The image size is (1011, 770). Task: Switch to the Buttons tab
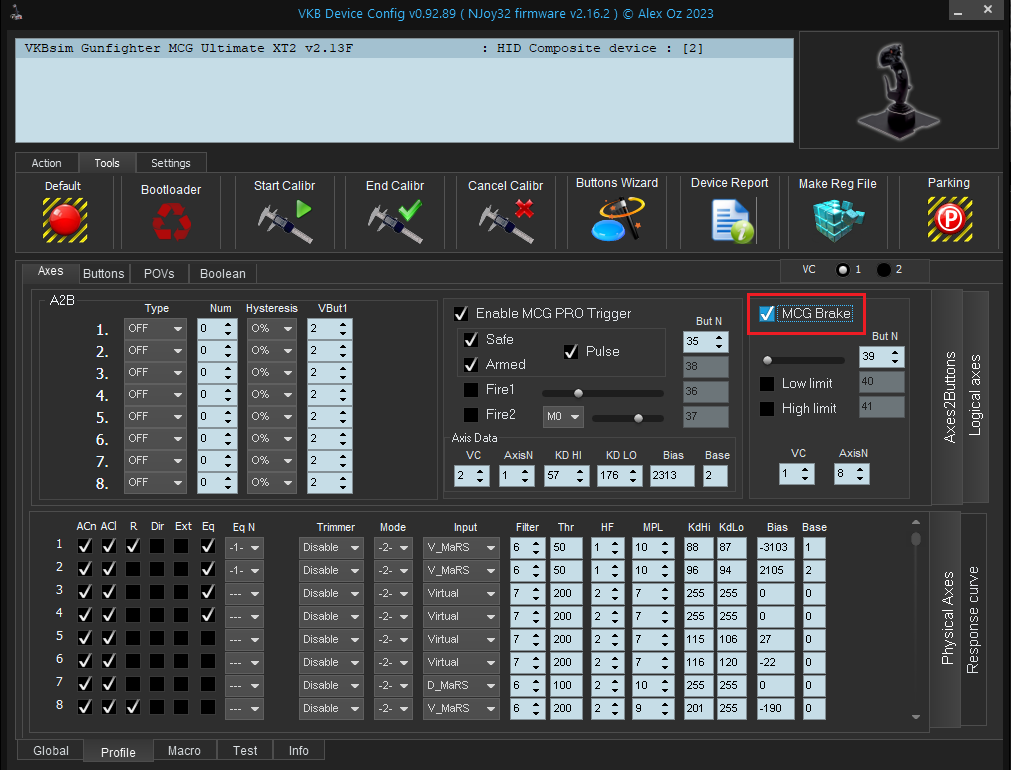click(x=104, y=273)
